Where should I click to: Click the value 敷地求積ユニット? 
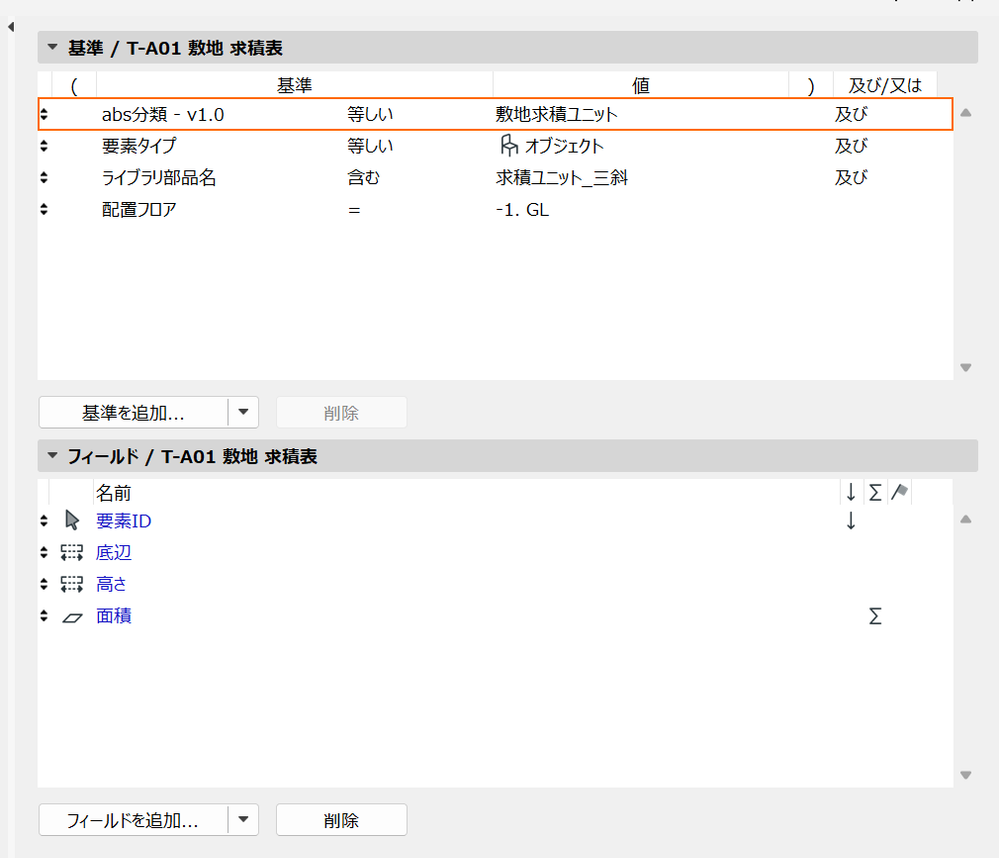(556, 115)
